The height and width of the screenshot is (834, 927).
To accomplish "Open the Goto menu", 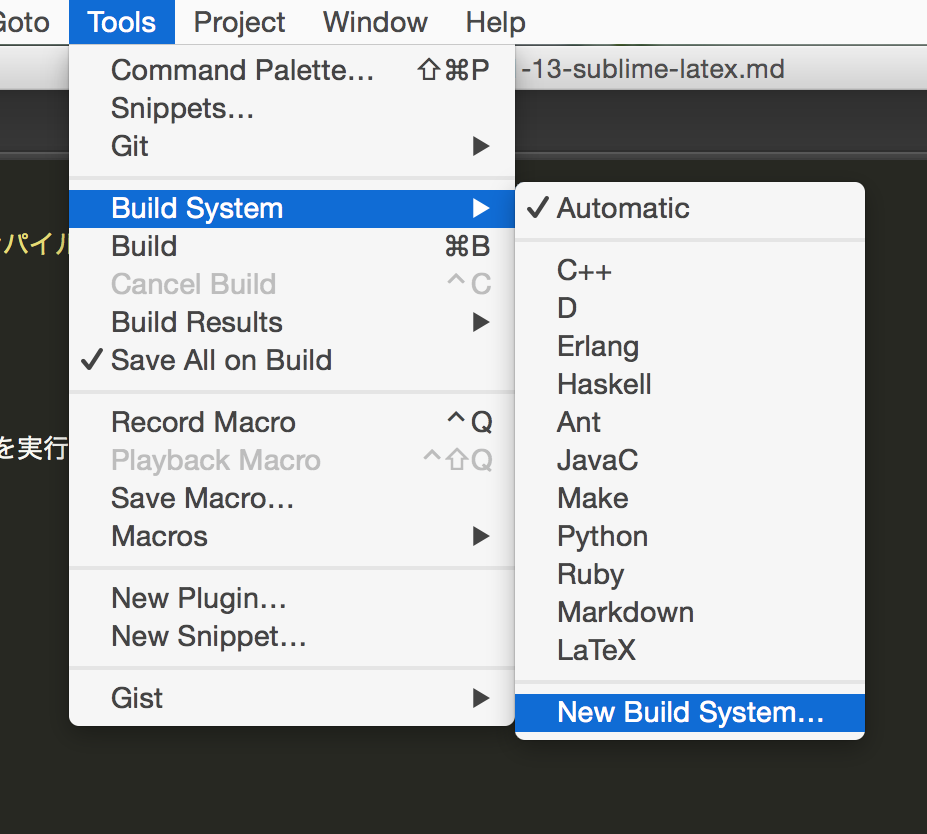I will point(24,22).
